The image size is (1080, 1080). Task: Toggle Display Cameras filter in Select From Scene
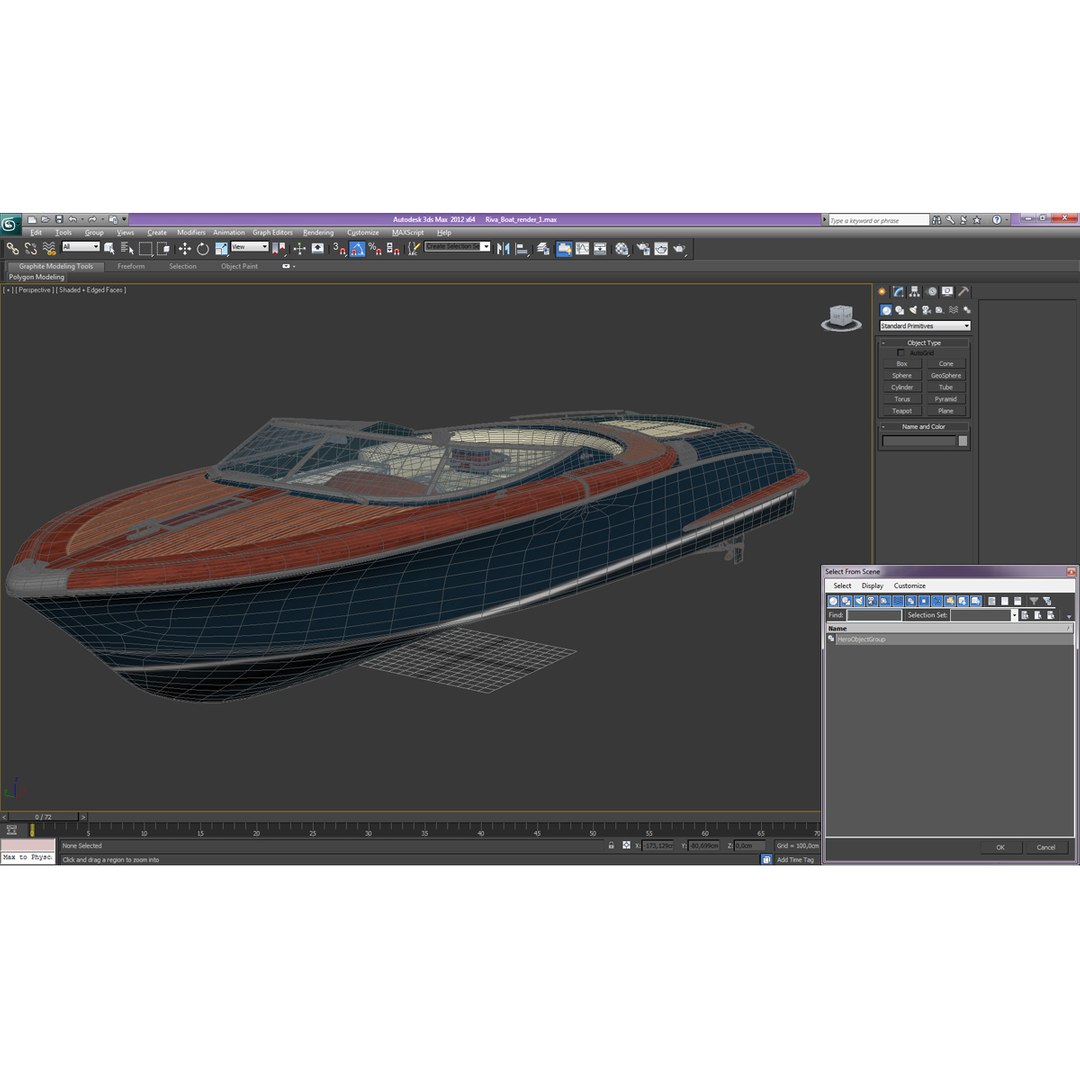872,601
